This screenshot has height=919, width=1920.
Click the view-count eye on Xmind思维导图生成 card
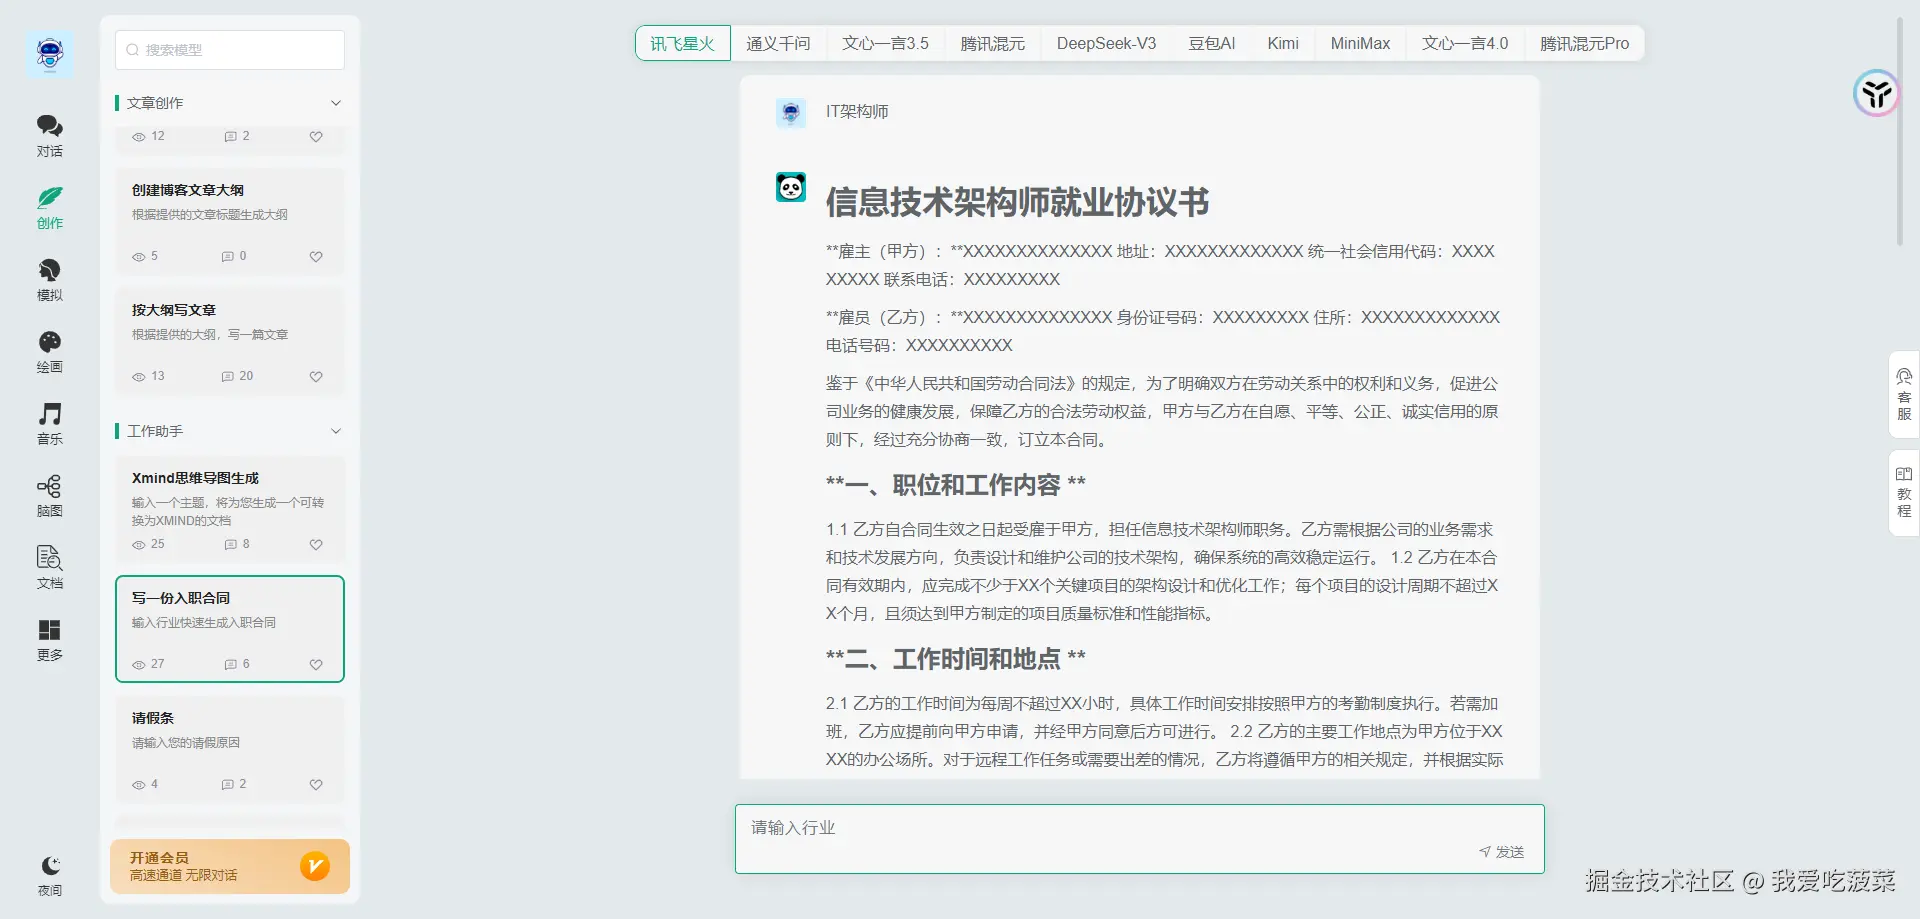(x=139, y=544)
